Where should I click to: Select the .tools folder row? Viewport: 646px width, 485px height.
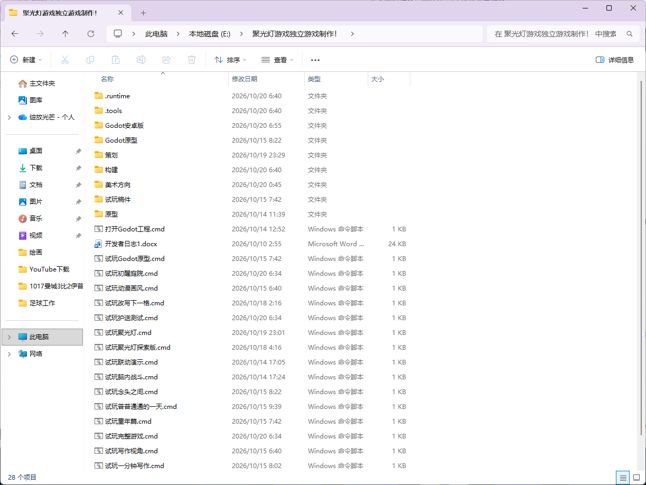pos(252,110)
